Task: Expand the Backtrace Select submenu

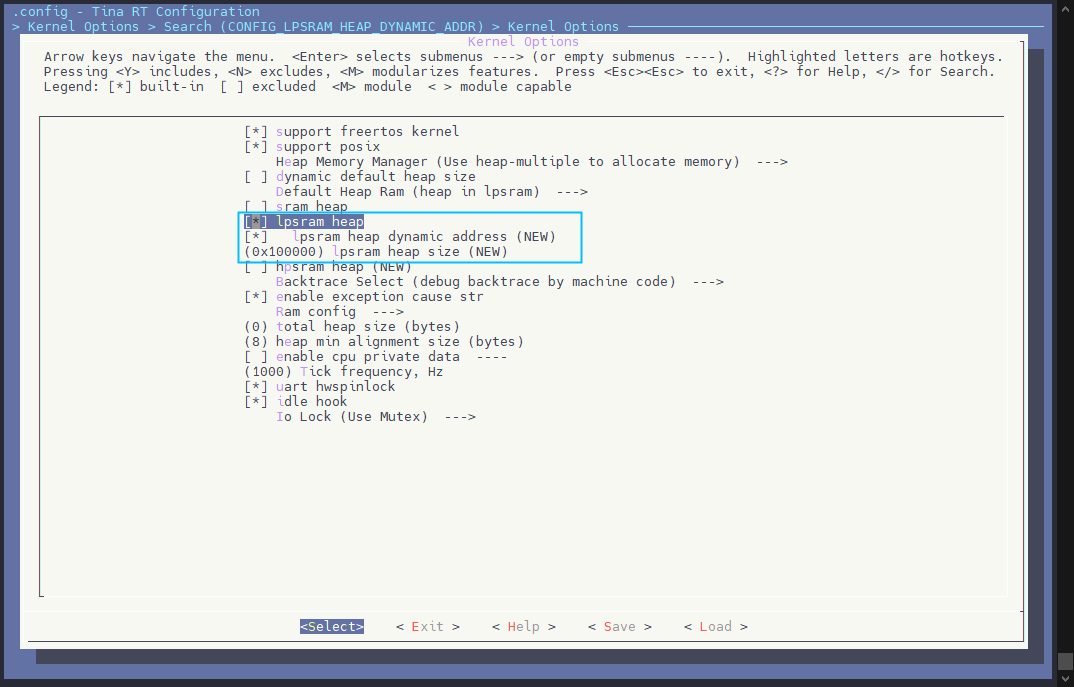Action: (498, 282)
